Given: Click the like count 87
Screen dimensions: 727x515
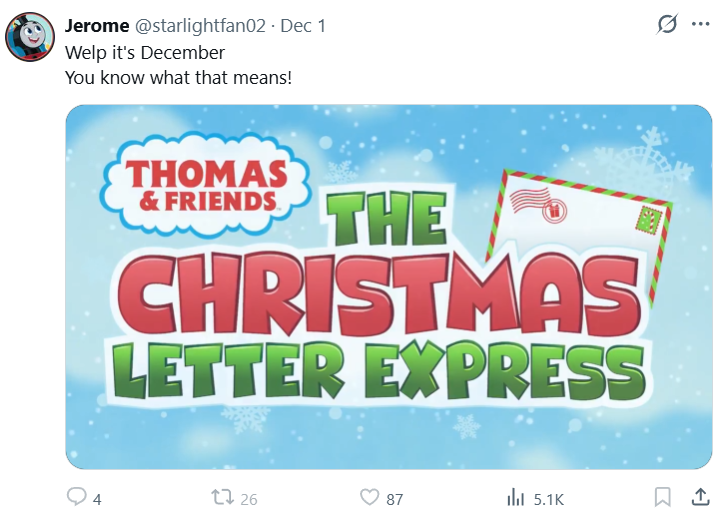Looking at the screenshot, I should [x=395, y=498].
